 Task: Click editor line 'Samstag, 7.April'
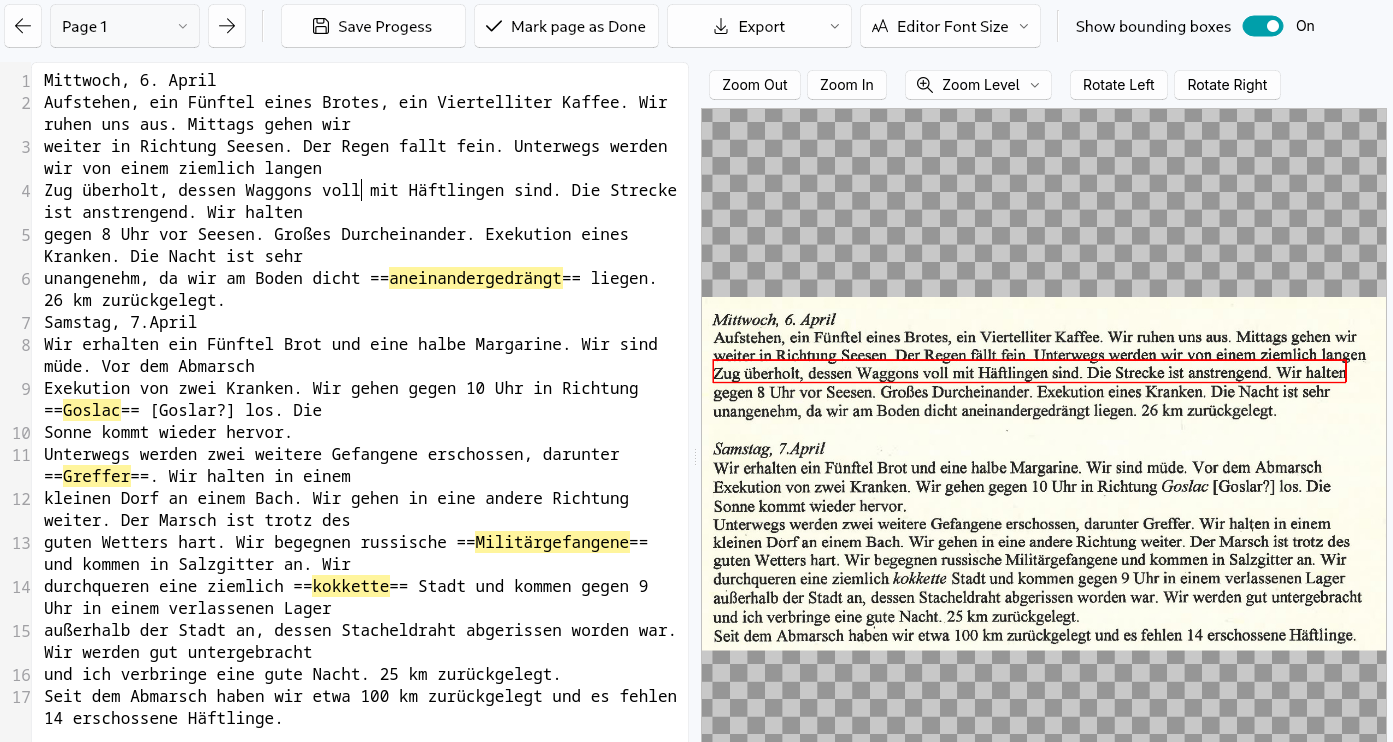coord(120,322)
